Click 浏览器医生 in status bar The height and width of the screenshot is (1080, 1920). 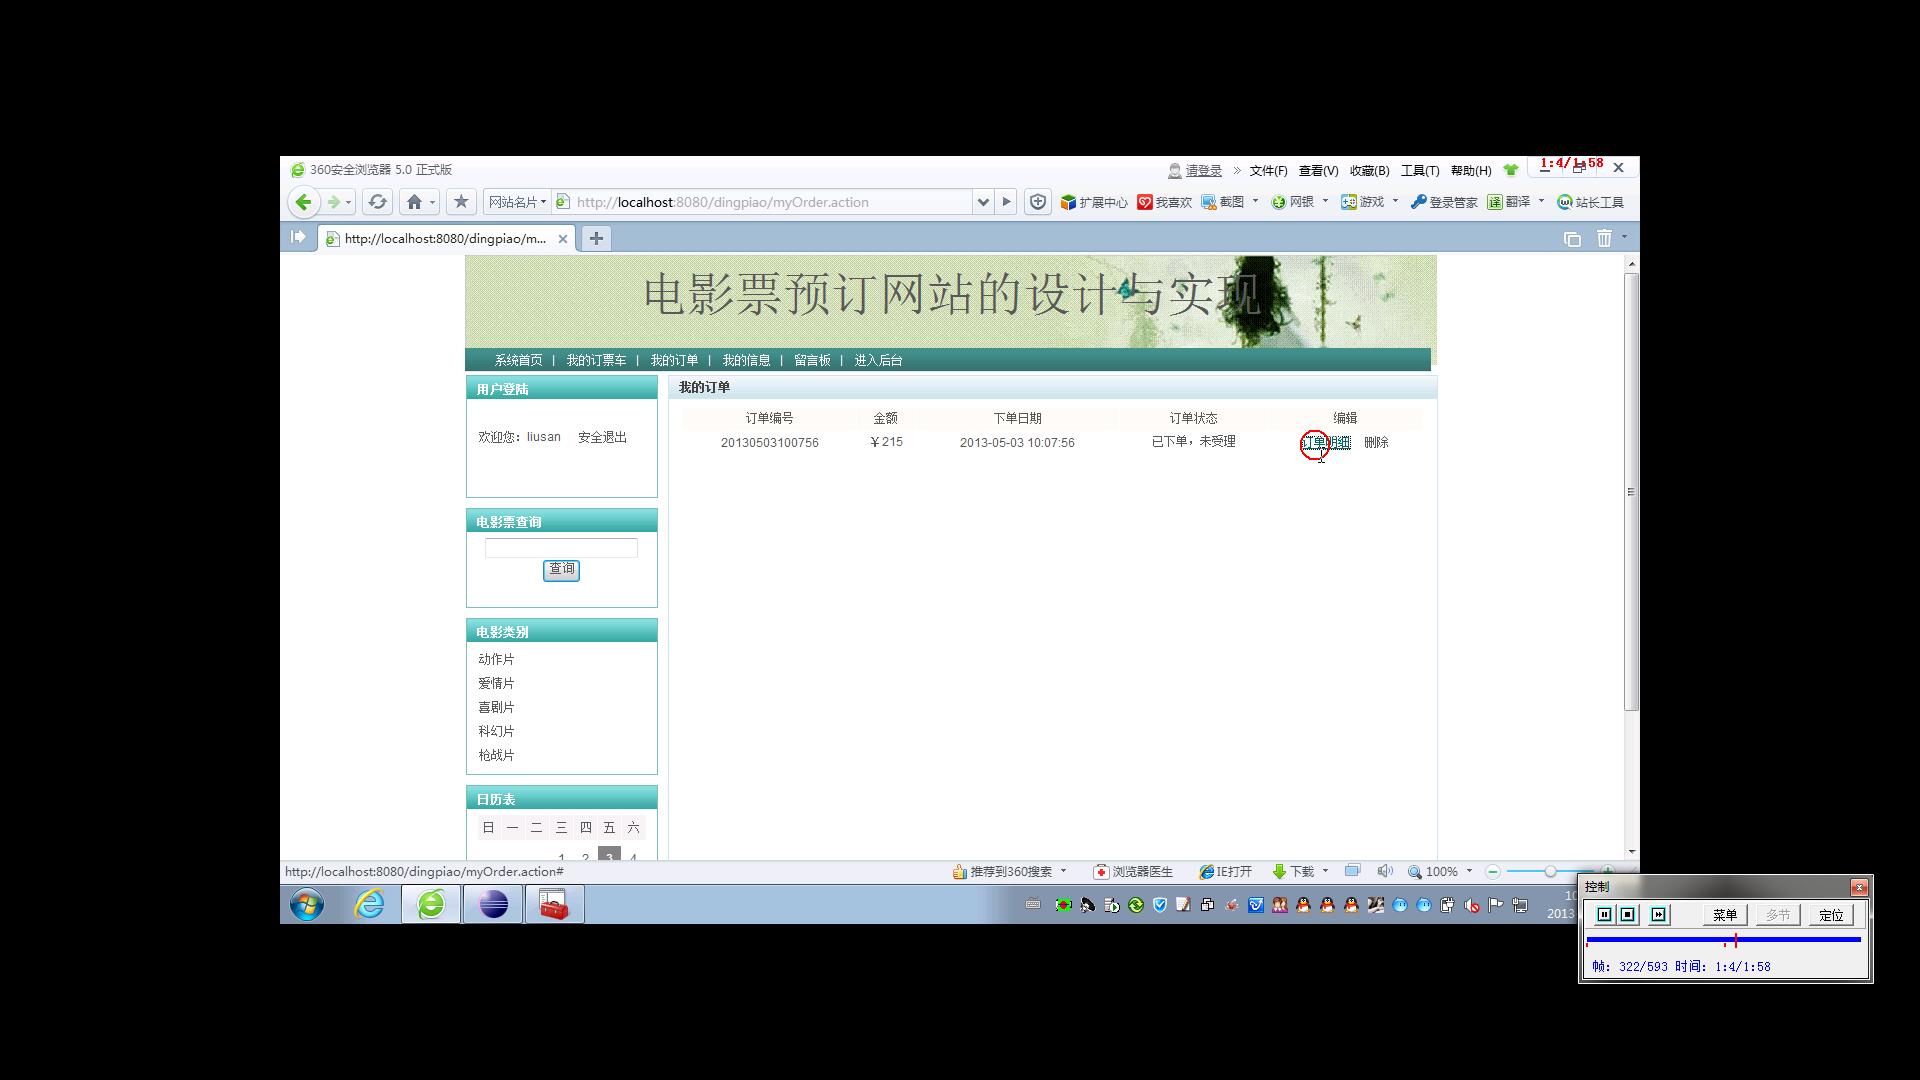[x=1133, y=872]
